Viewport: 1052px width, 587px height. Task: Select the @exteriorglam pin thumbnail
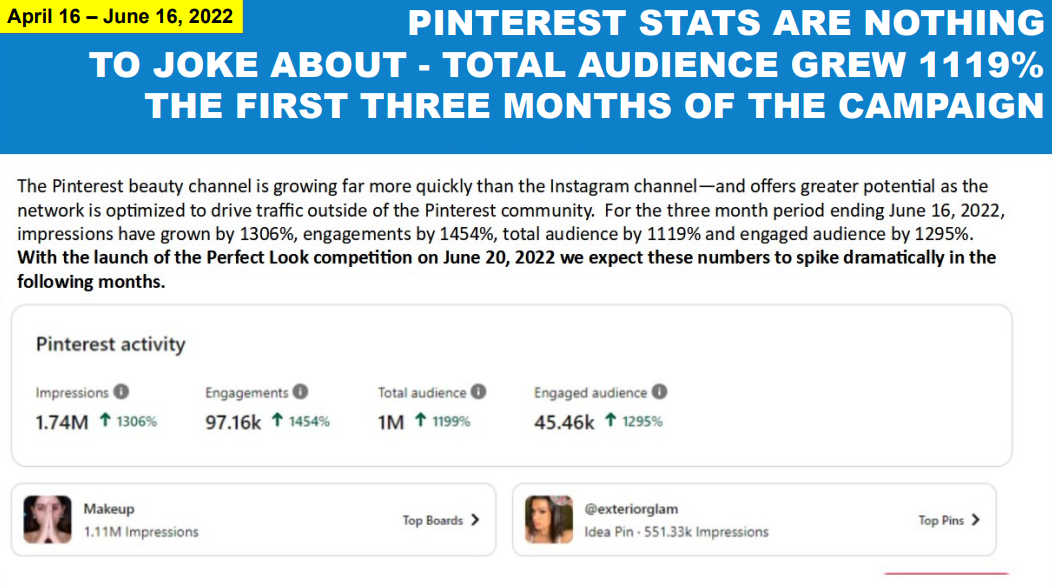(549, 519)
